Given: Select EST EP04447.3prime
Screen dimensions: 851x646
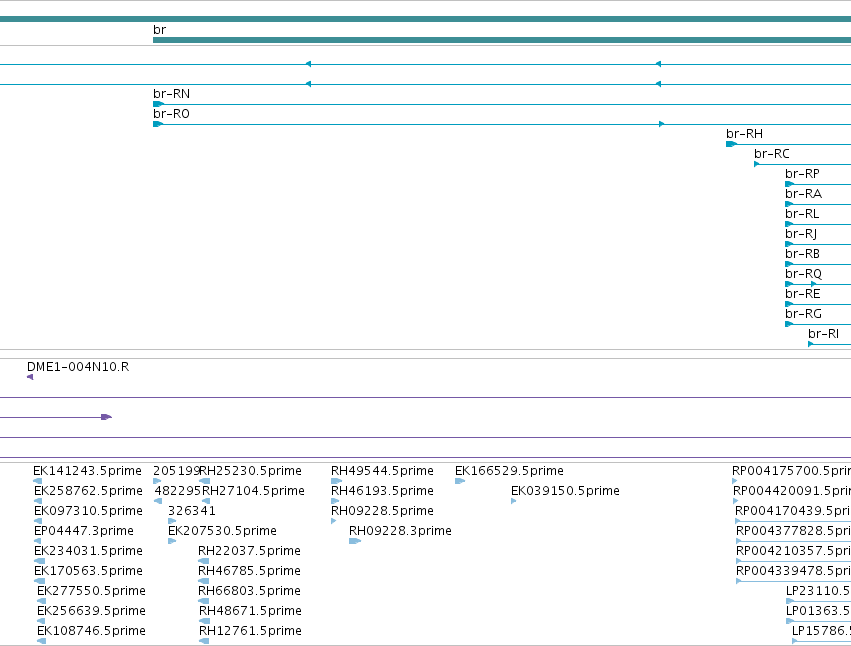Looking at the screenshot, I should coord(84,531).
